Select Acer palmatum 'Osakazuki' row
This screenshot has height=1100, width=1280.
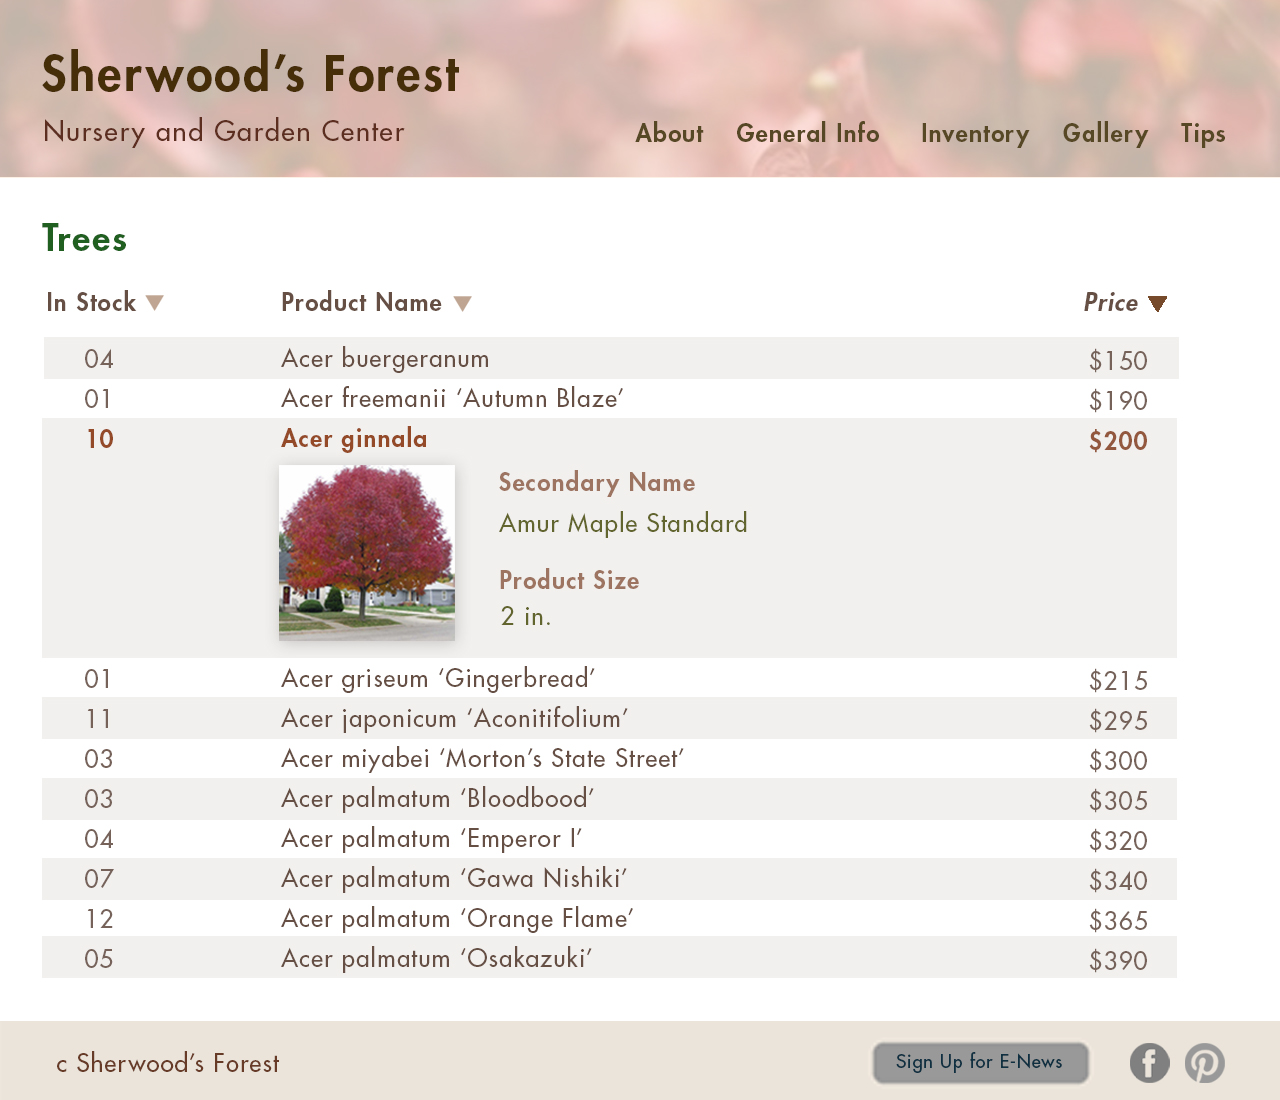click(436, 959)
